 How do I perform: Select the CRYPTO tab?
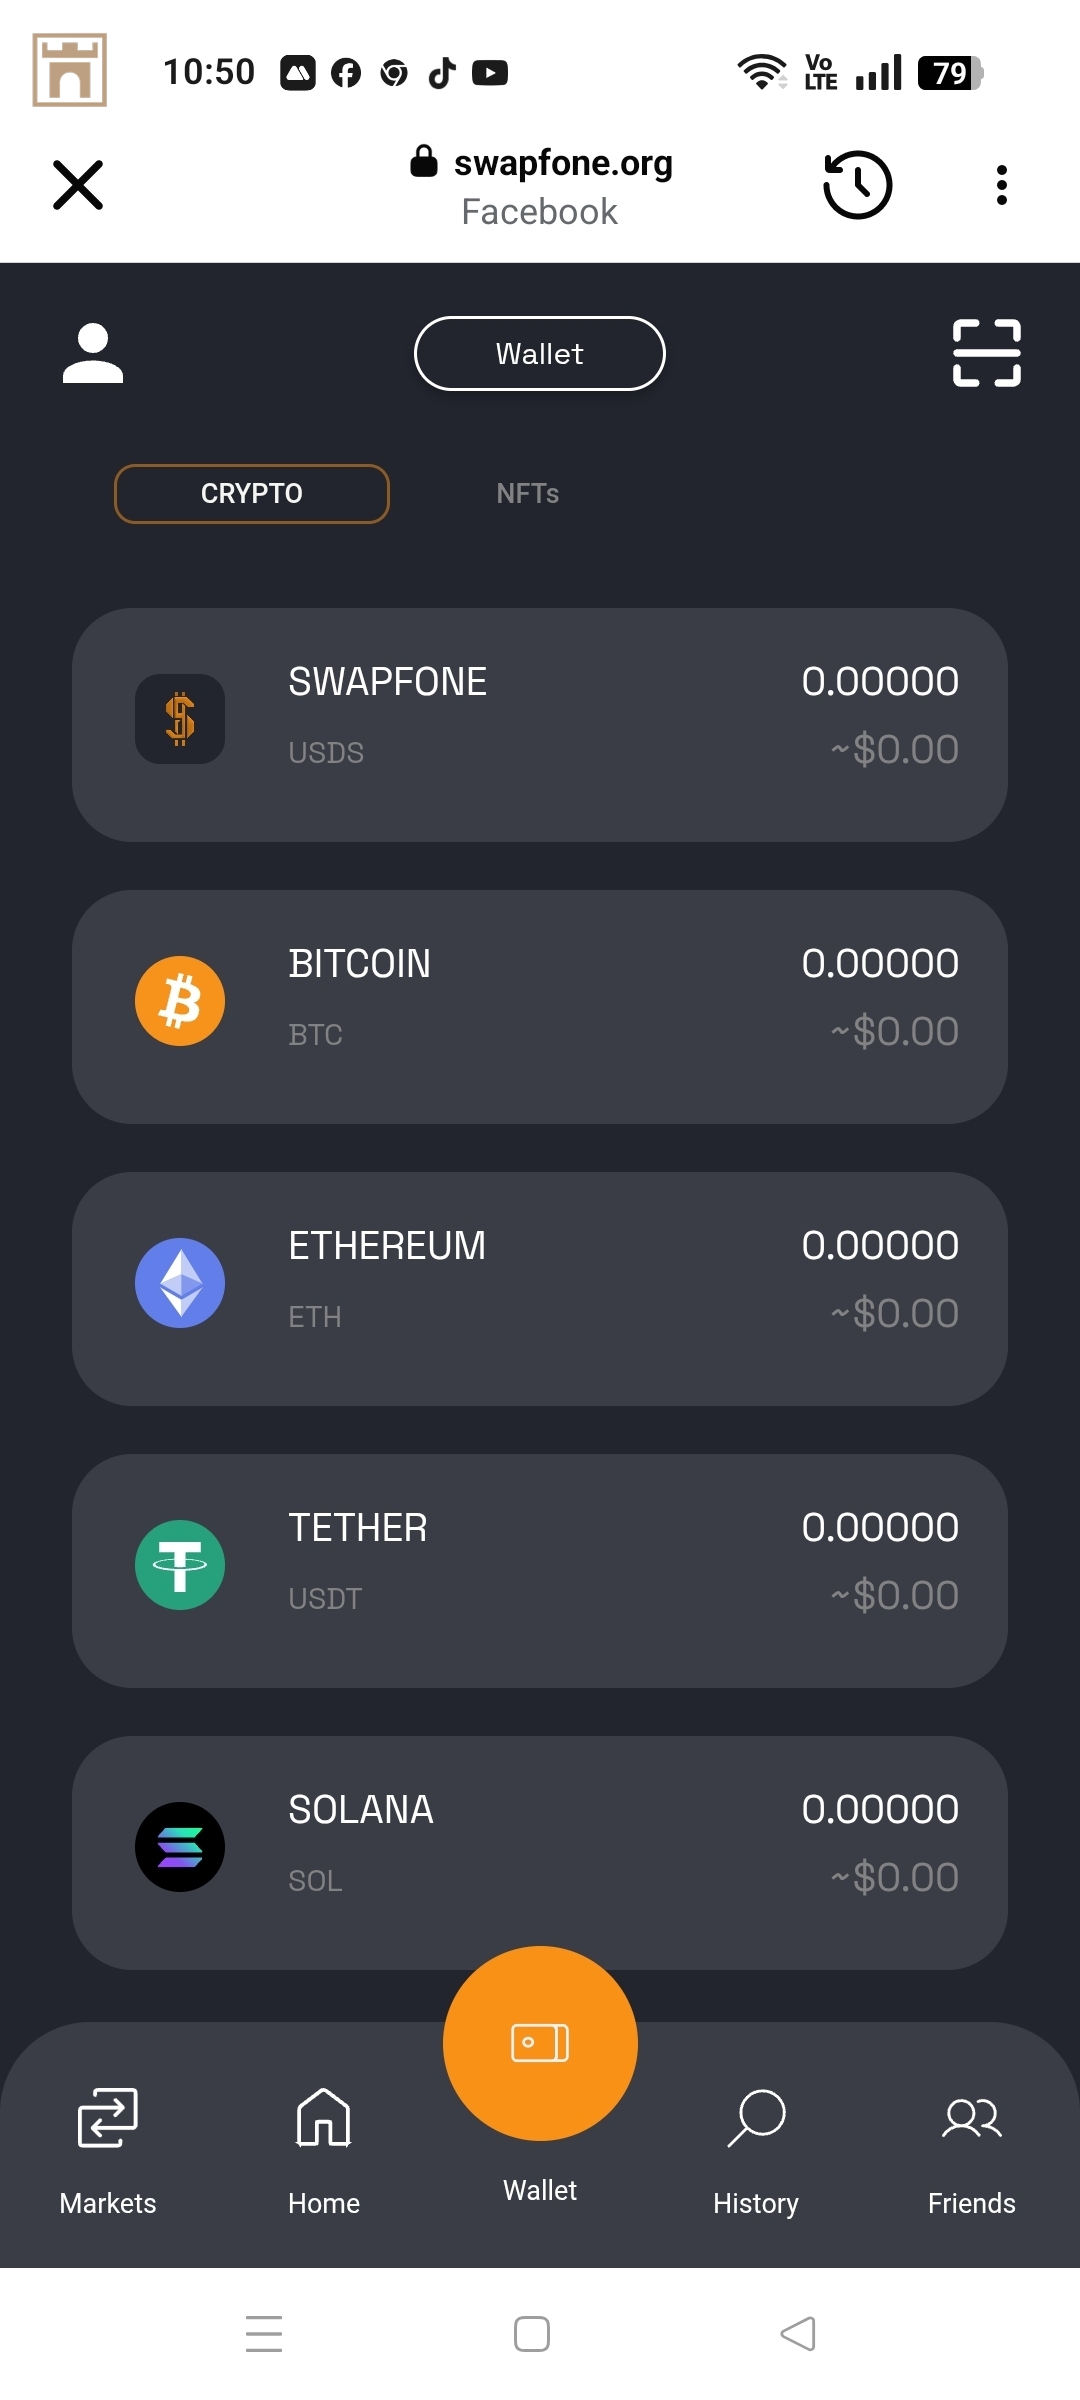[252, 494]
